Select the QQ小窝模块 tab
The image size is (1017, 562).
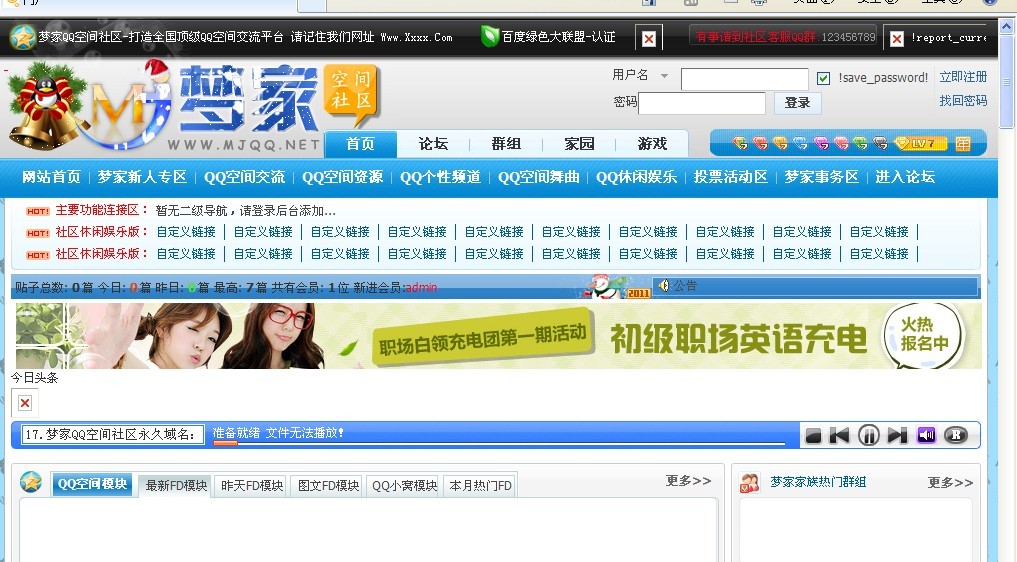(x=405, y=485)
